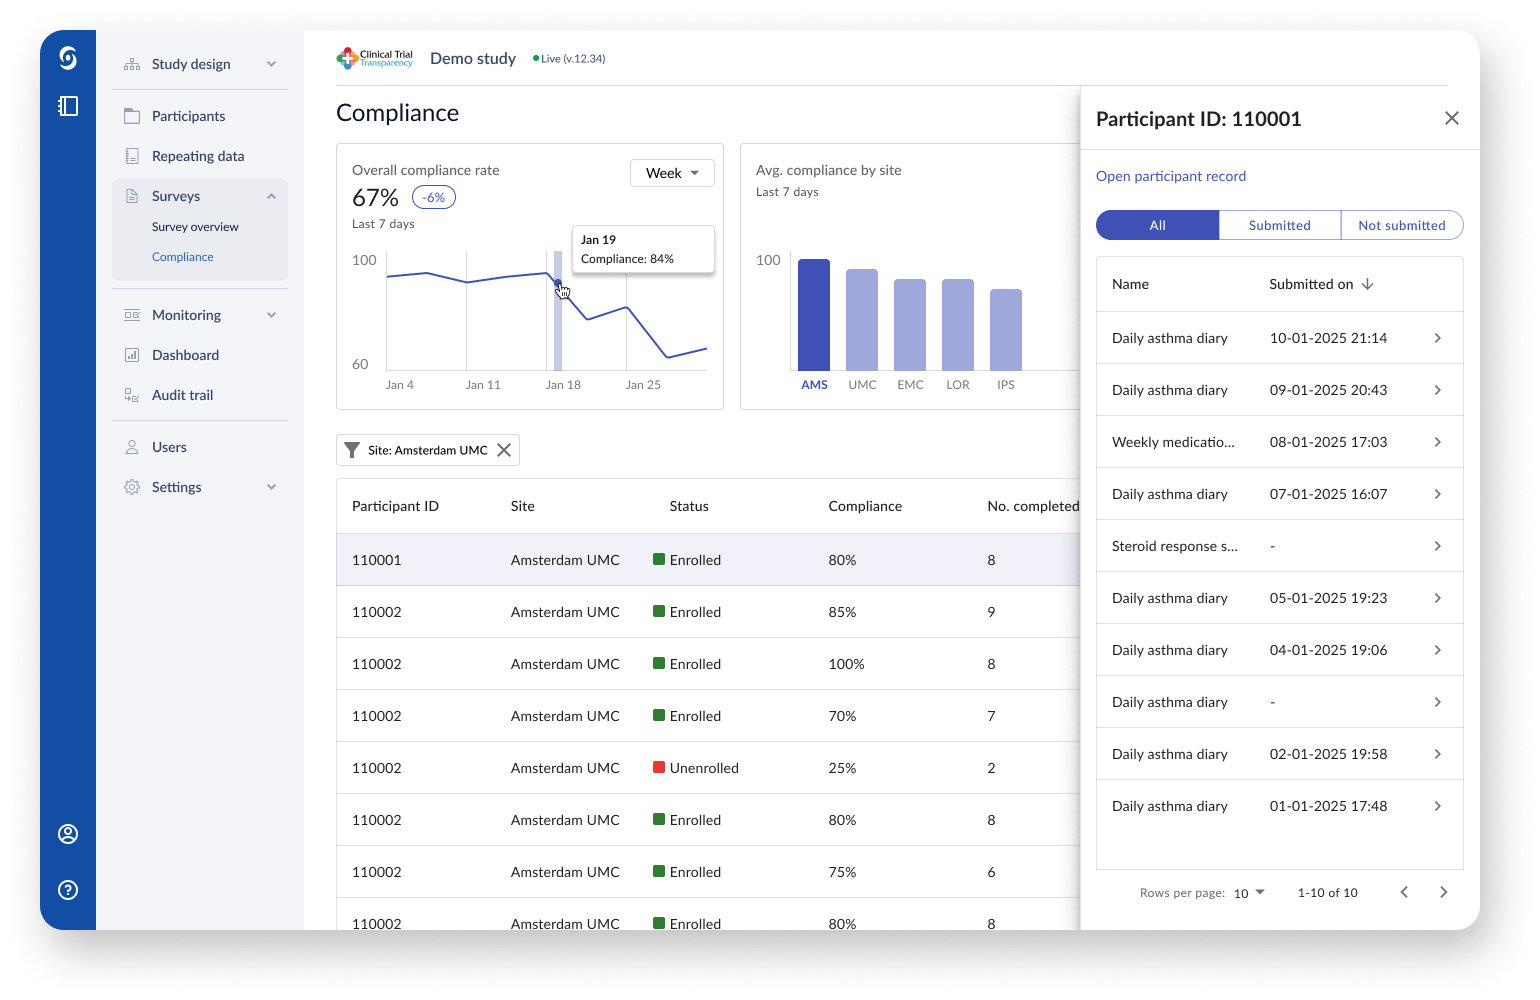Click the Users person icon

coord(132,447)
